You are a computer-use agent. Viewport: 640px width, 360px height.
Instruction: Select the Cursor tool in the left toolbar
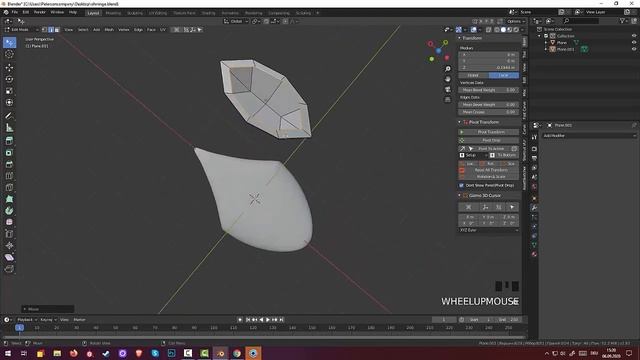pyautogui.click(x=9, y=54)
